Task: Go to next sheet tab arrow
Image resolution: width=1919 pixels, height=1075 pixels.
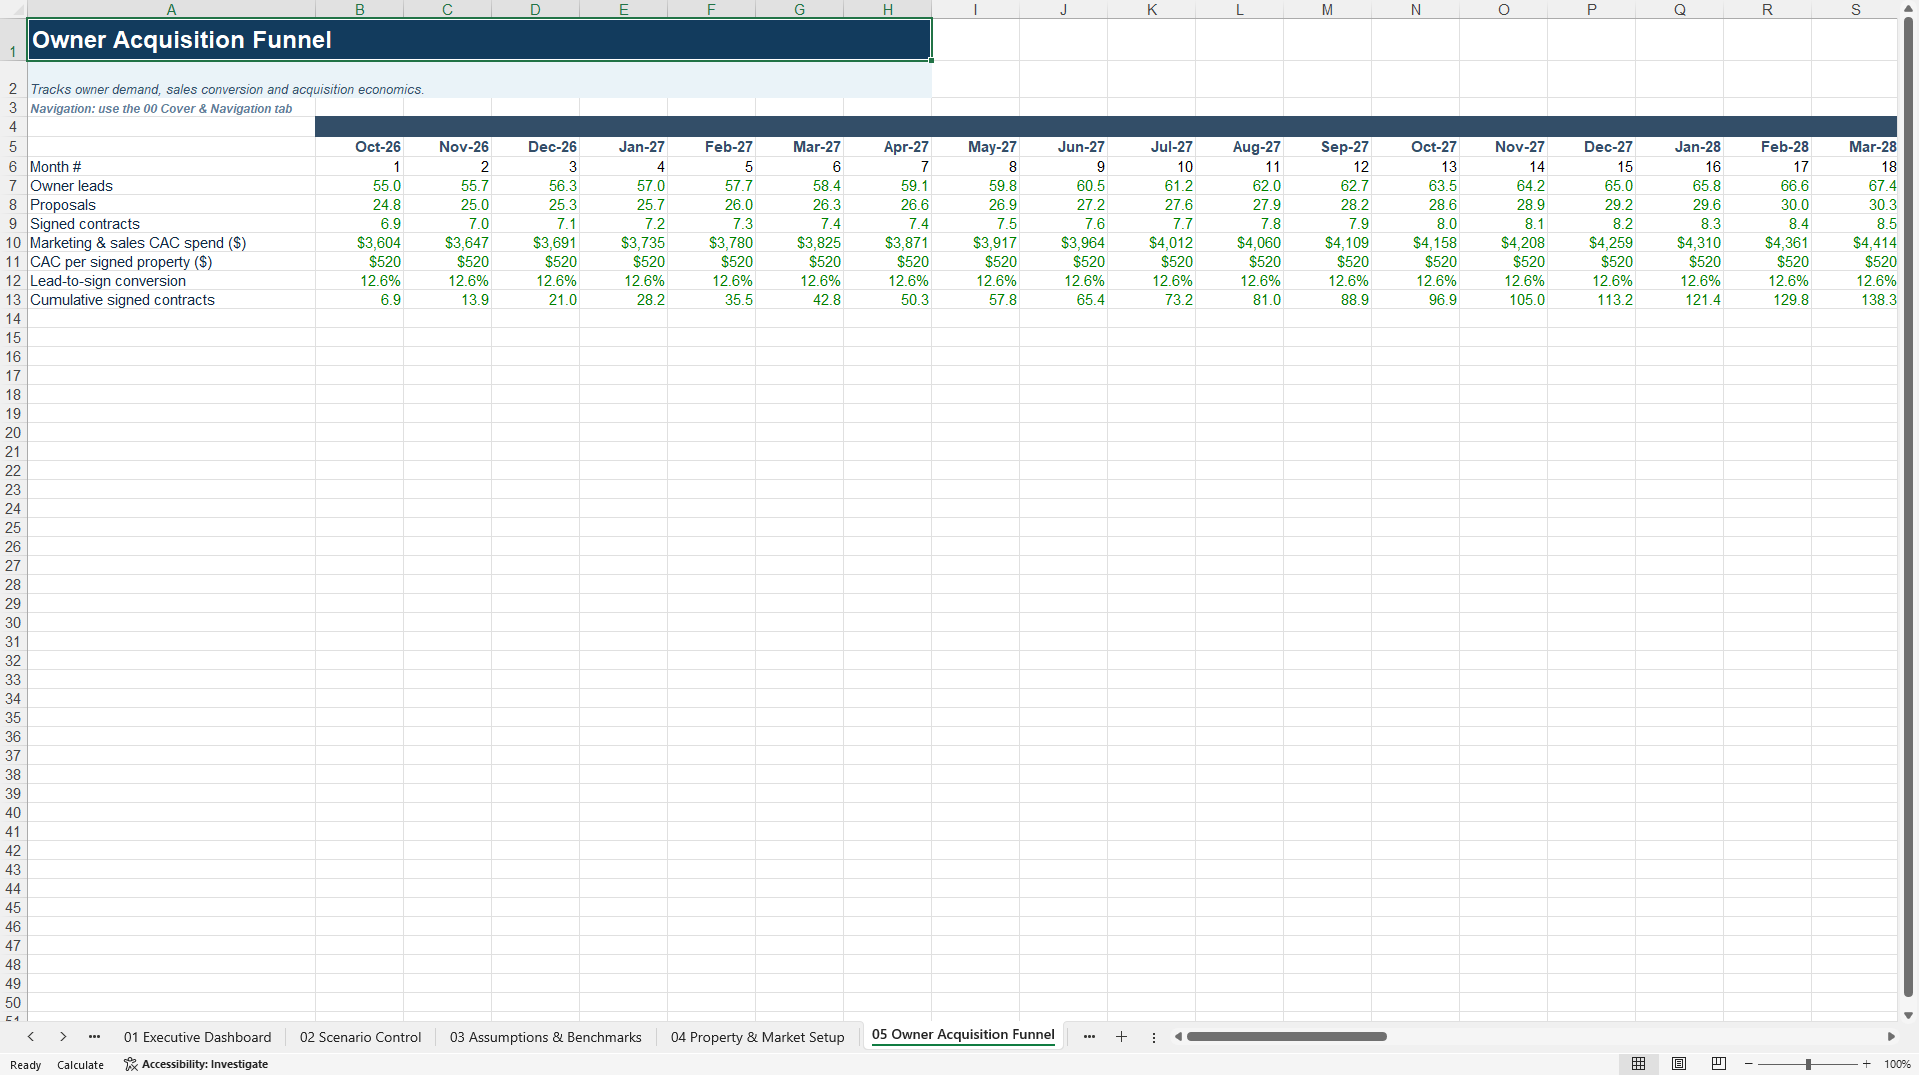Action: click(63, 1037)
